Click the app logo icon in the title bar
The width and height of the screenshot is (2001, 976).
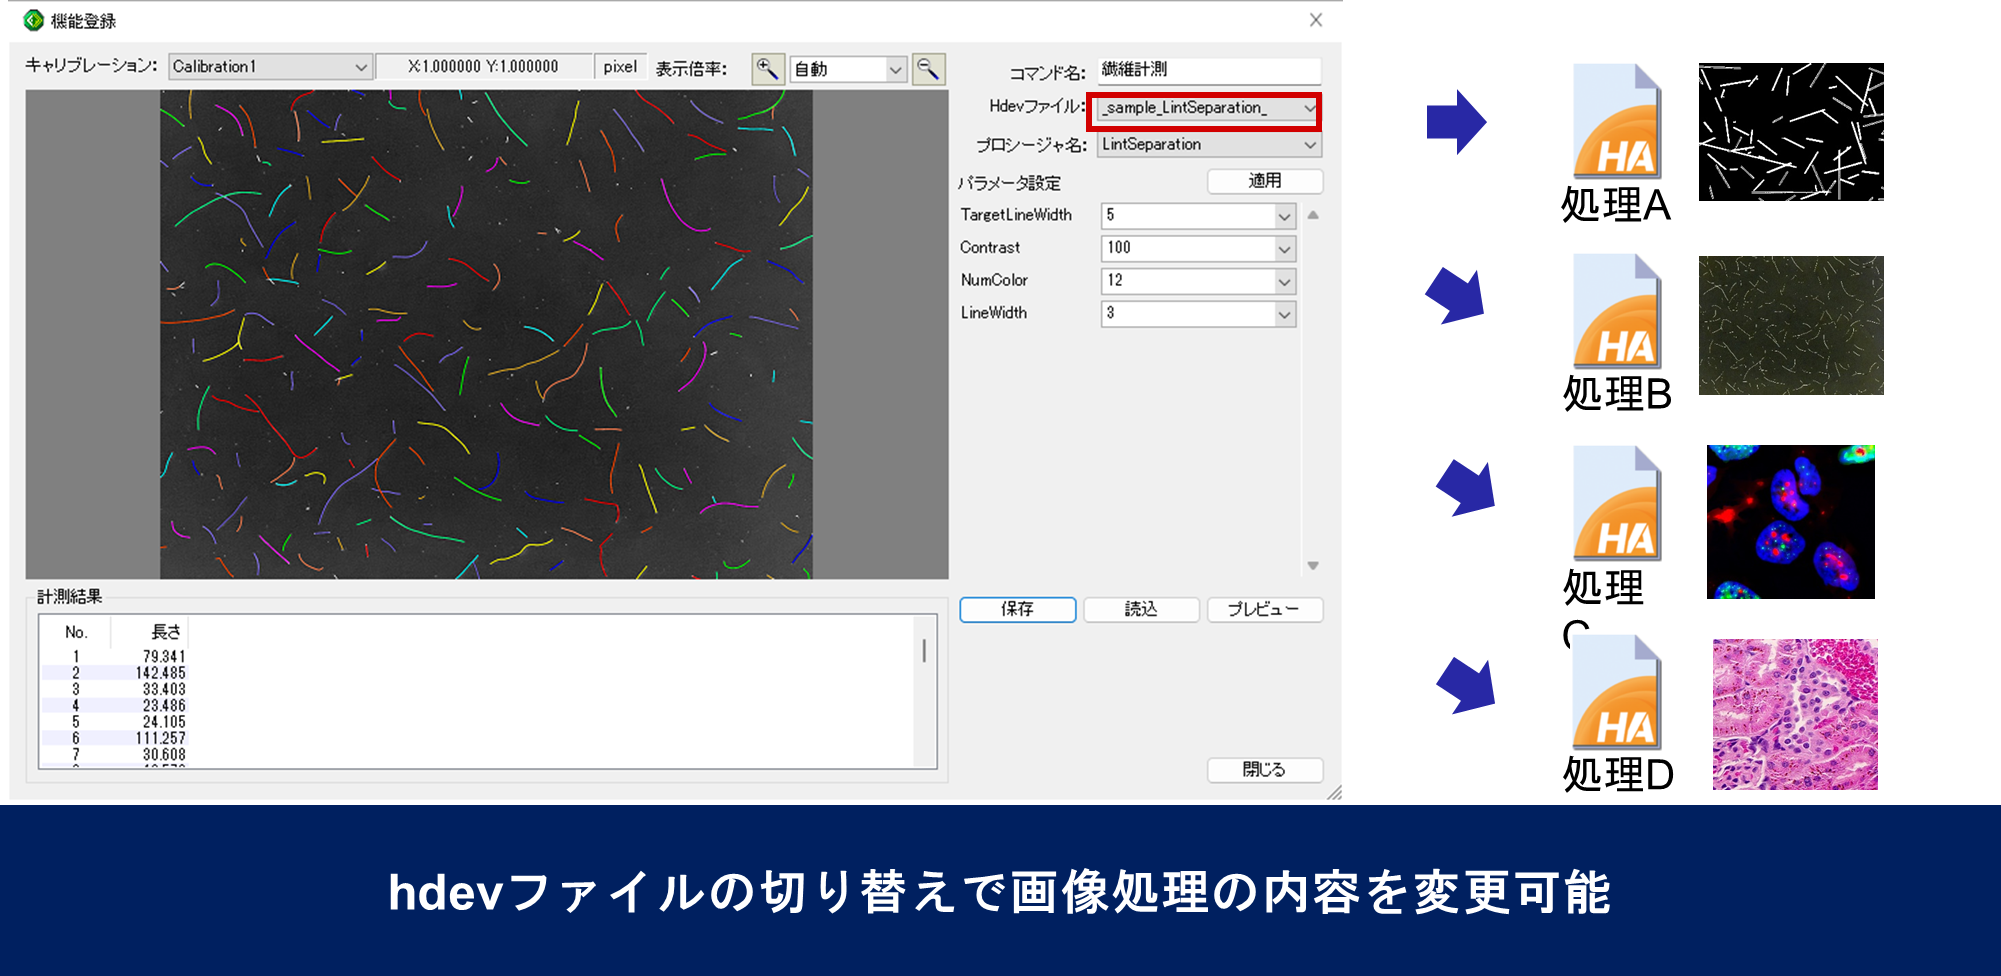[34, 20]
